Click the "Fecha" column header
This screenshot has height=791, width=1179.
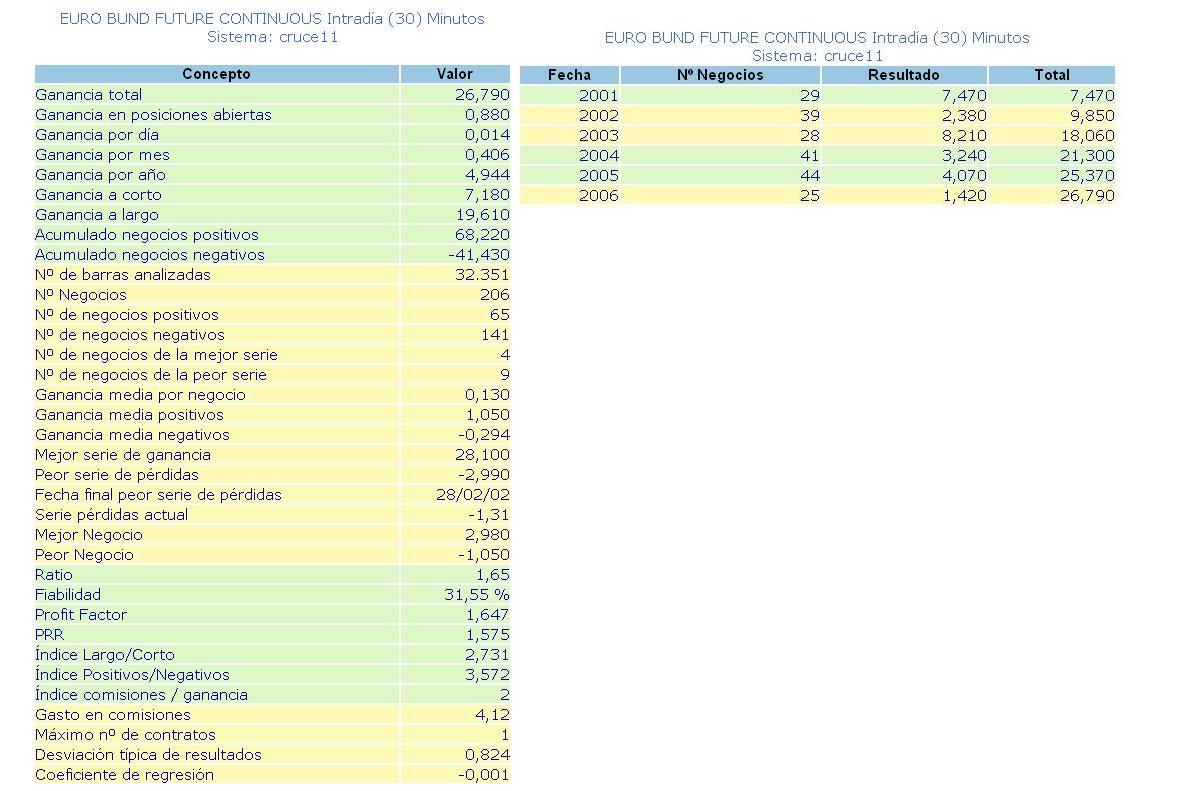point(569,74)
